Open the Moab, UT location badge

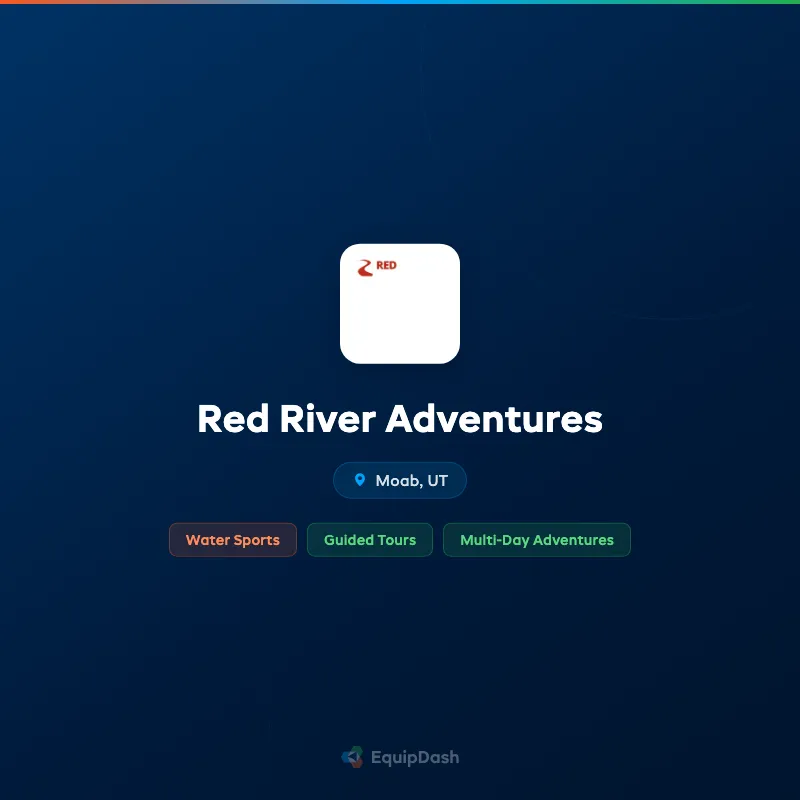coord(400,480)
